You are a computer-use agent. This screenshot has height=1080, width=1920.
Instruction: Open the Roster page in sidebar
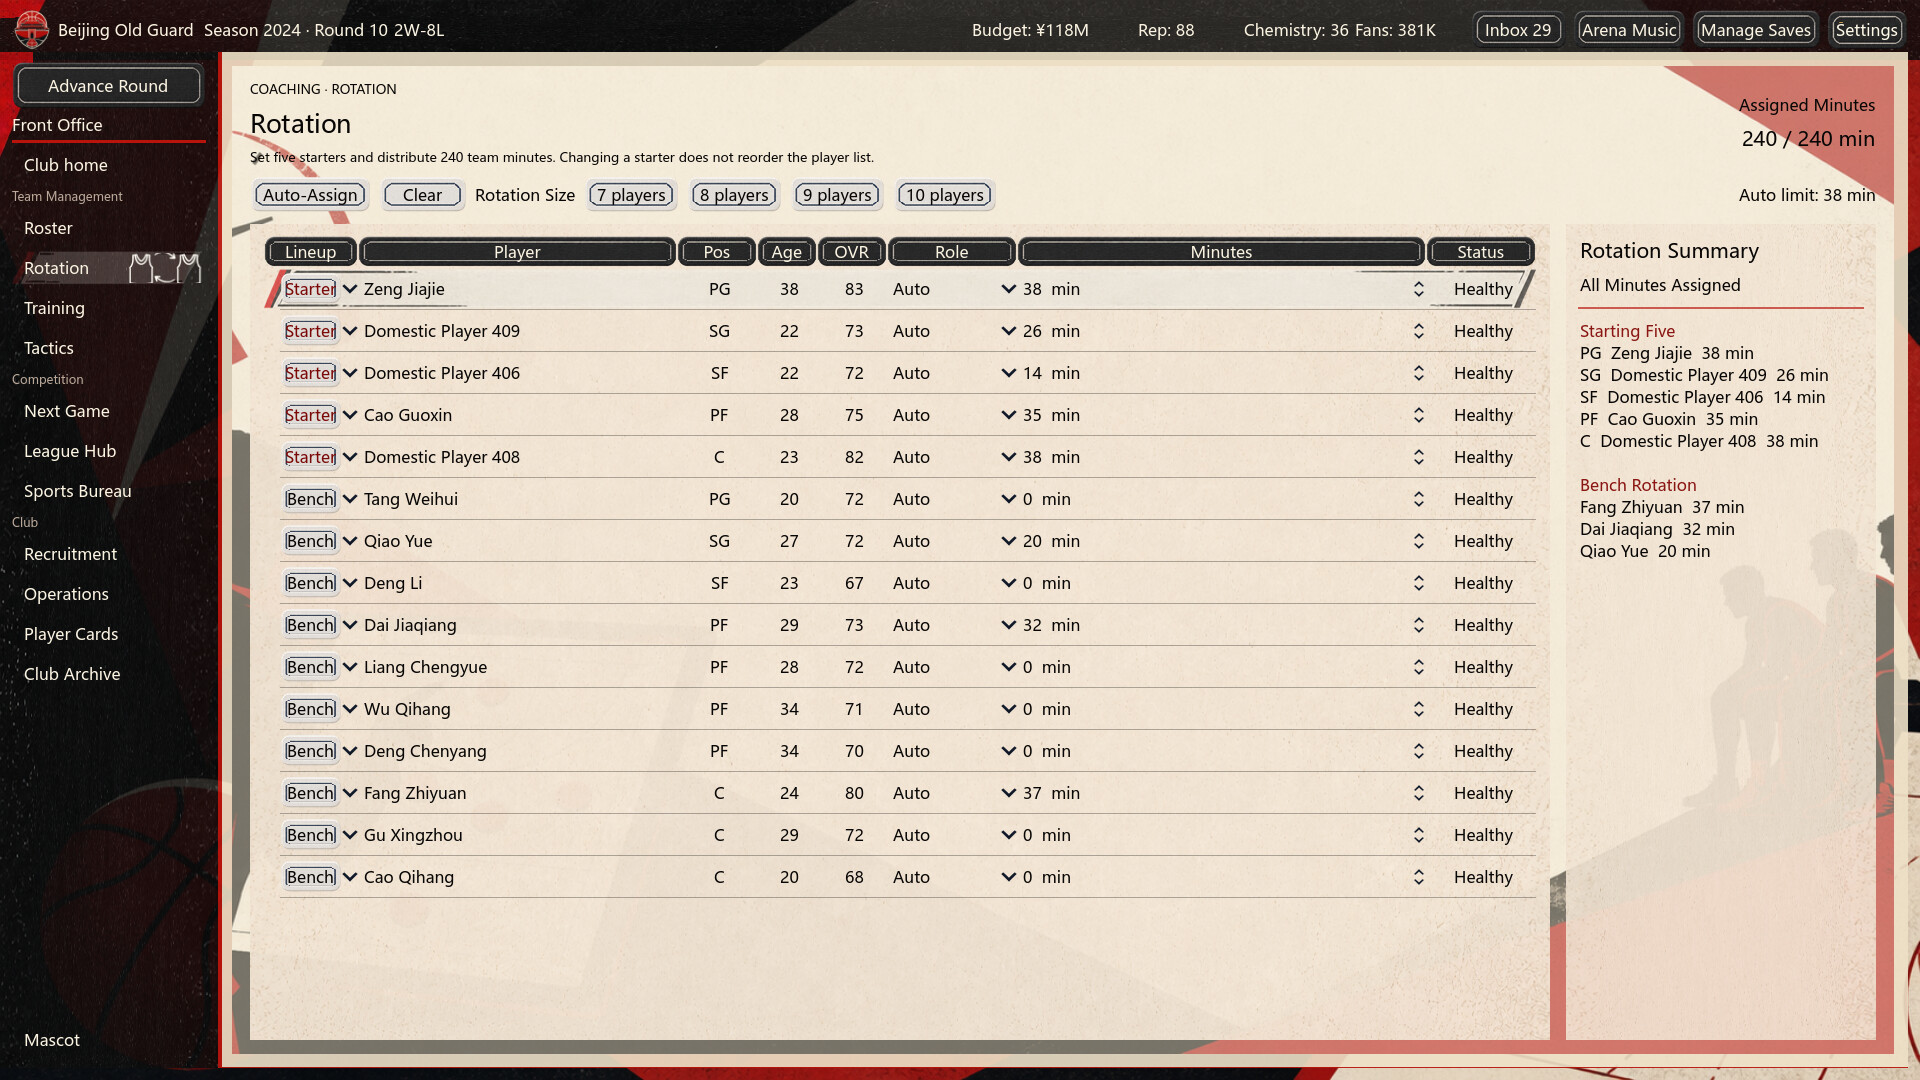(x=48, y=228)
